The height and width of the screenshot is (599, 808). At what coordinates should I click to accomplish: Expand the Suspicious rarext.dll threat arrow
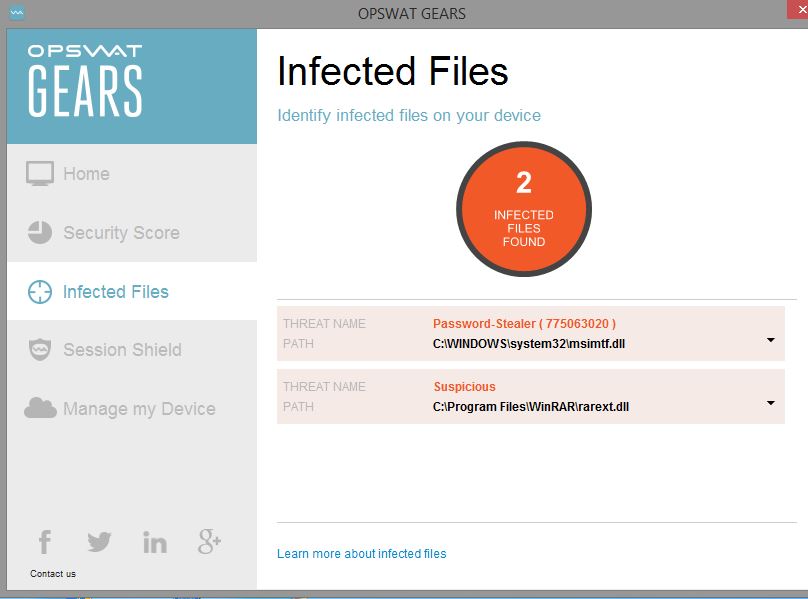click(770, 403)
